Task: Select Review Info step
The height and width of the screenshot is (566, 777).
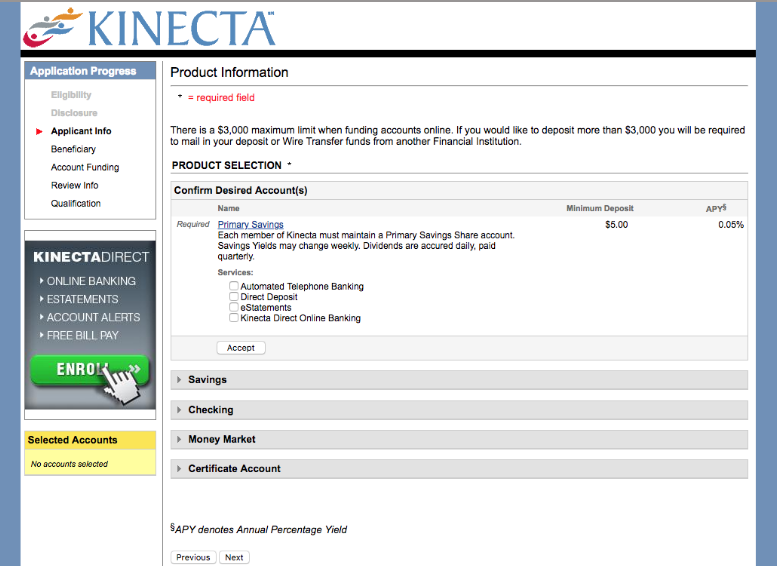Action: coord(74,185)
